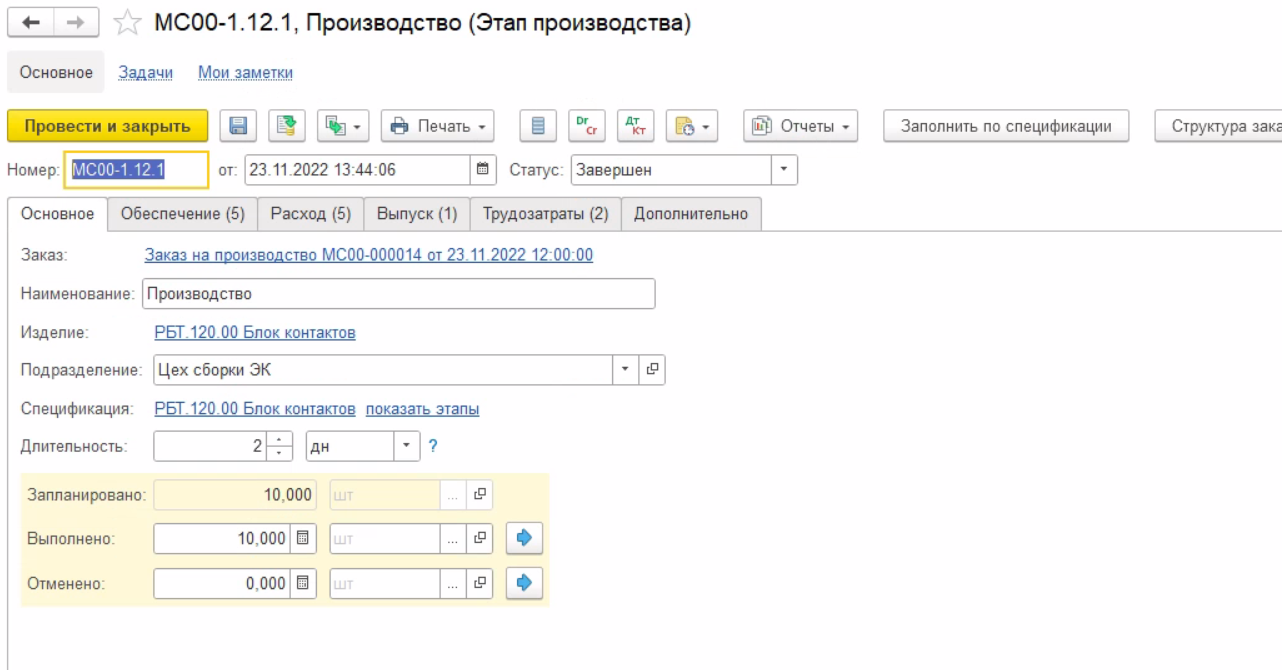Open the Подразделение field's open-form icon
1282x670 pixels.
[652, 370]
